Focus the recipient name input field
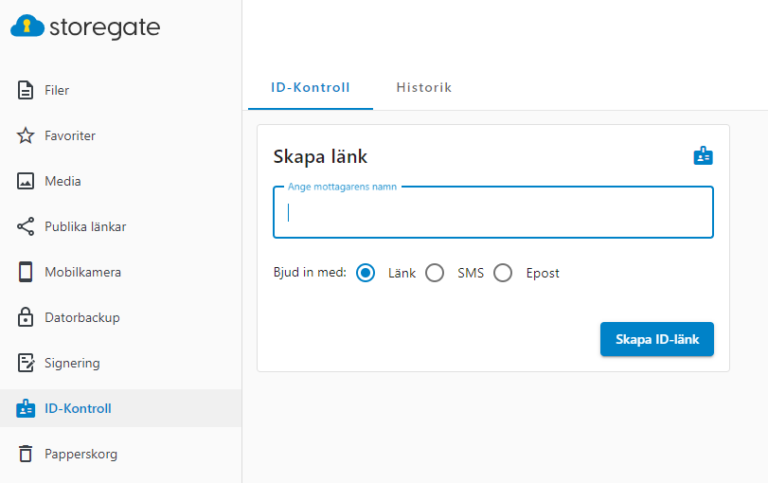The image size is (768, 483). (493, 212)
